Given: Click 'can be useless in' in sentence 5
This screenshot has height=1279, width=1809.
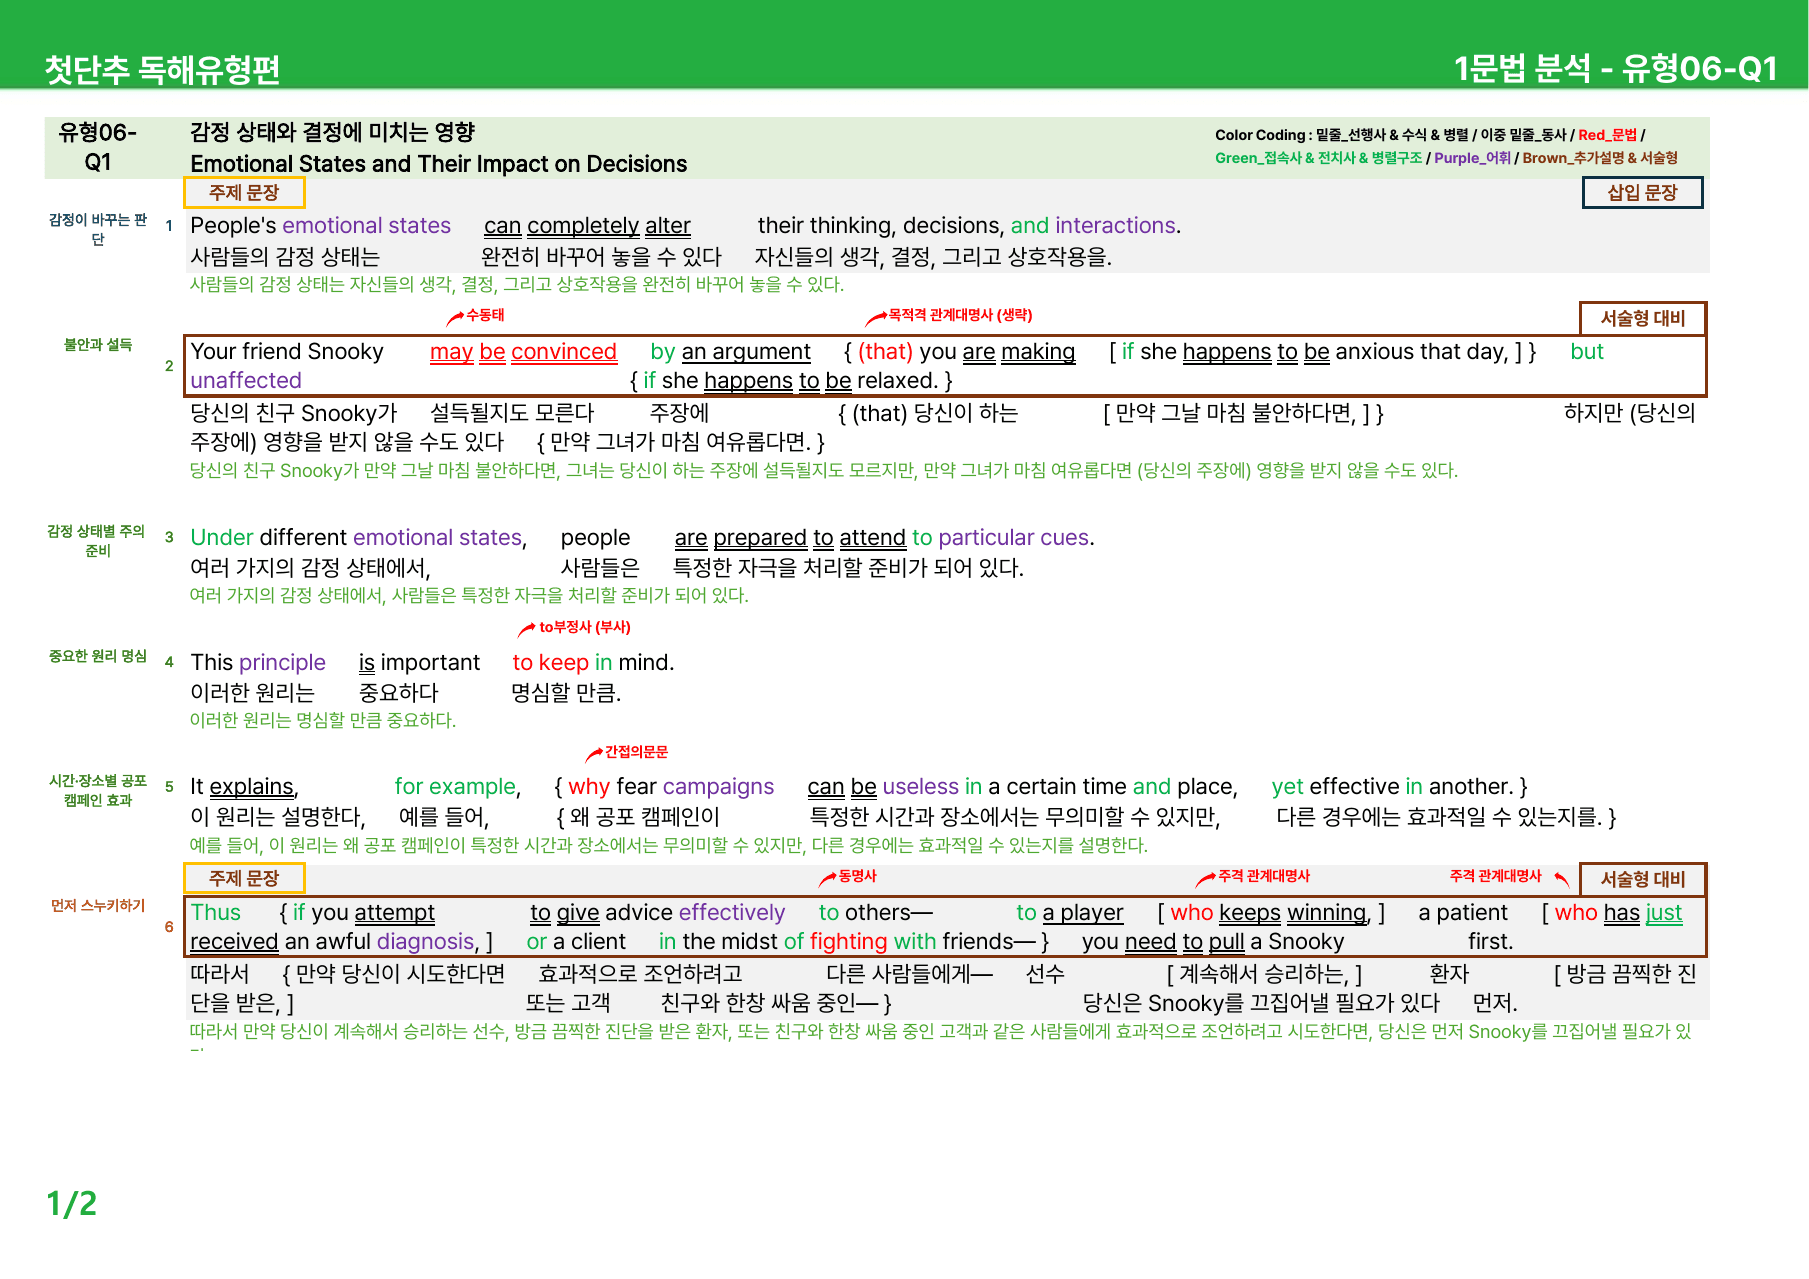Looking at the screenshot, I should [x=895, y=787].
